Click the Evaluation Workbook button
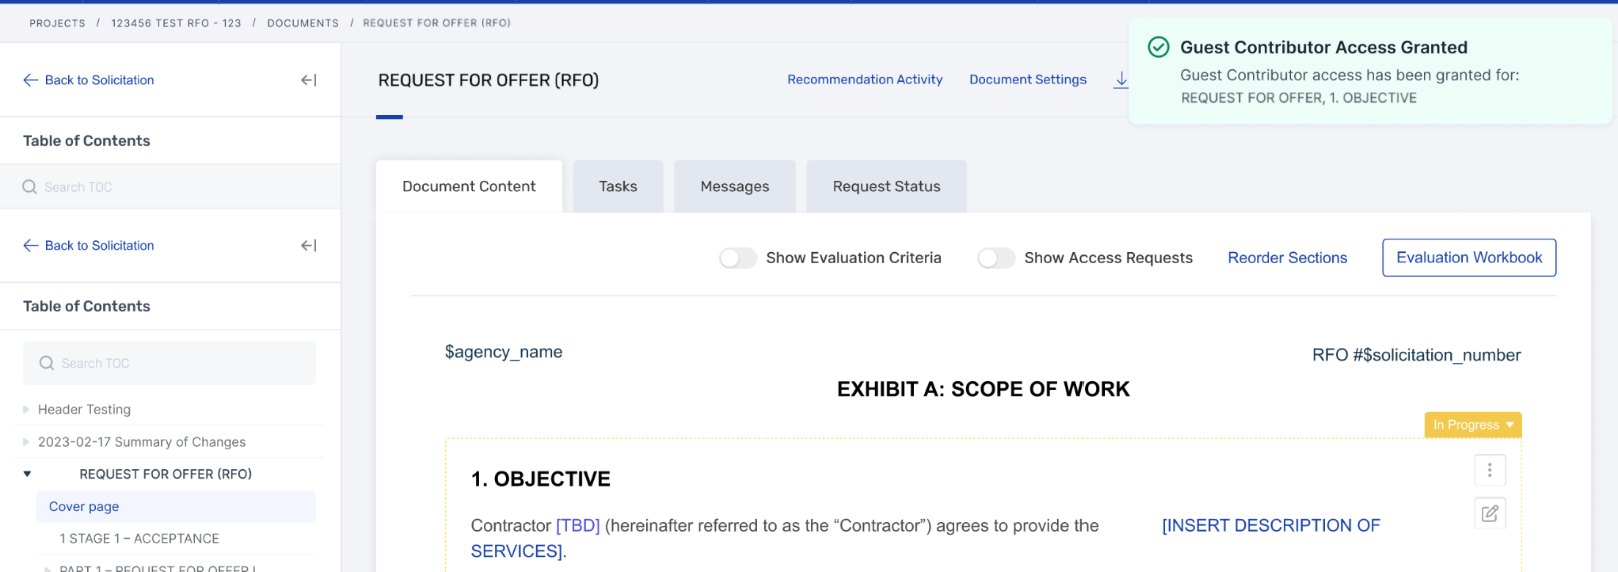The width and height of the screenshot is (1618, 572). [x=1469, y=258]
